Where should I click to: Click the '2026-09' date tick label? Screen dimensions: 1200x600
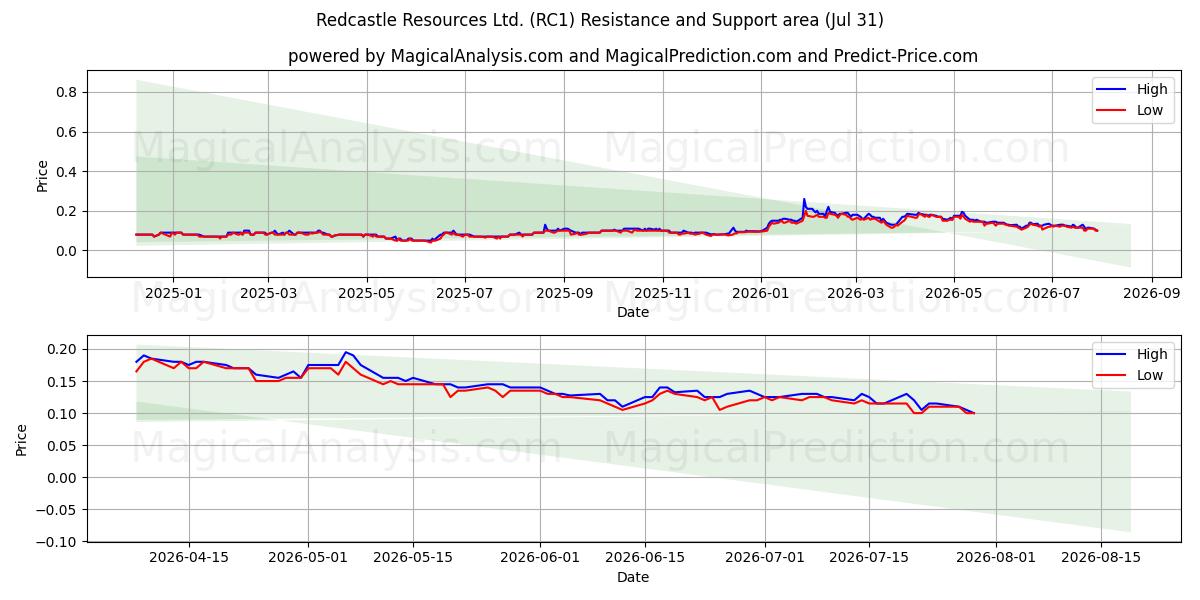(x=1152, y=293)
